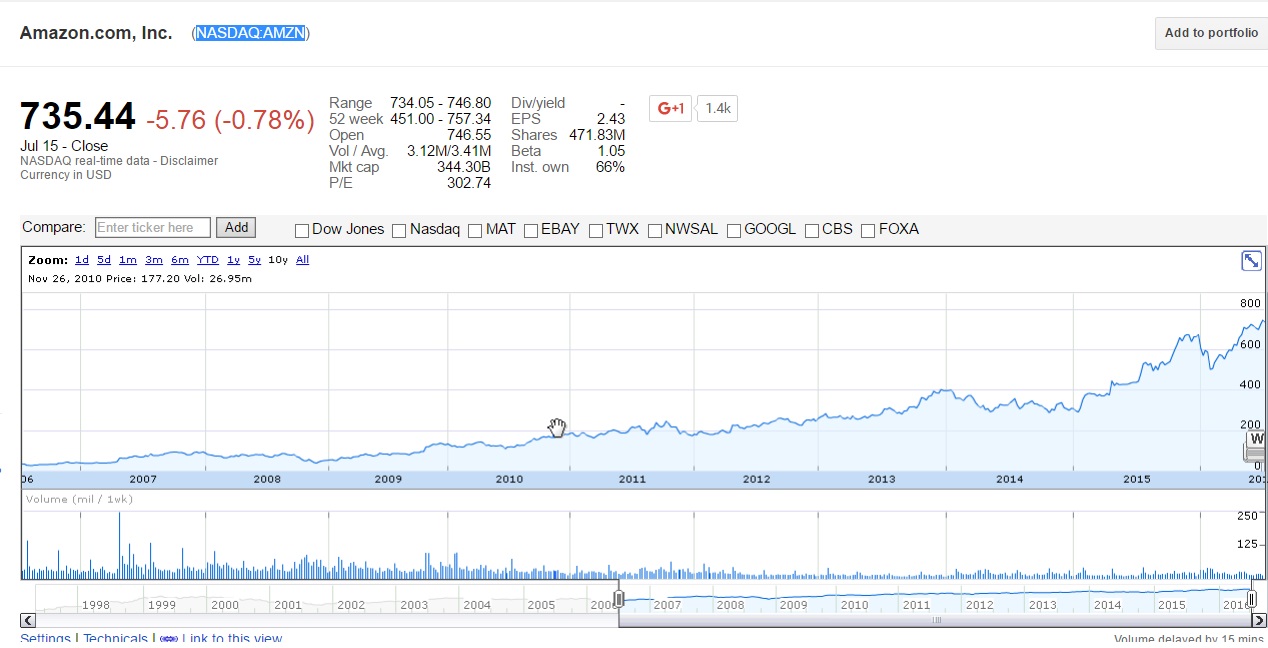Click the link icon beside Link to this view
The image size is (1268, 648).
tap(168, 639)
